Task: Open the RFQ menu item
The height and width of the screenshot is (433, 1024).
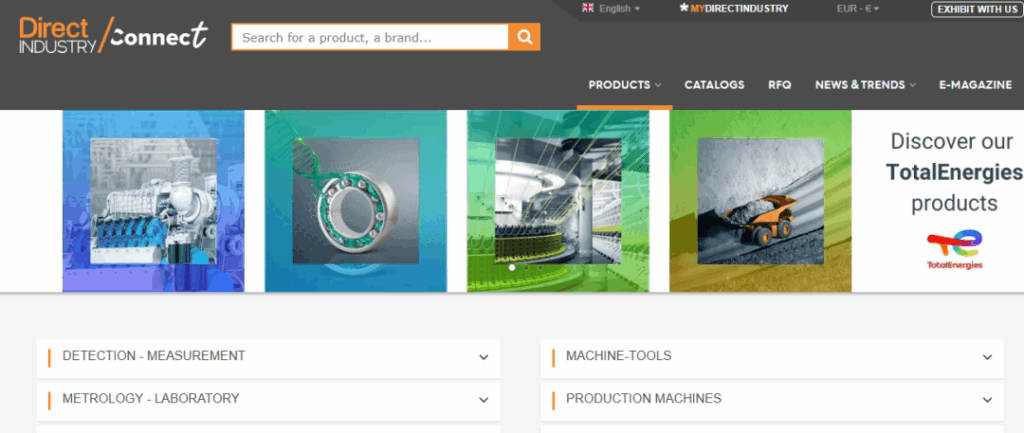Action: coord(779,85)
